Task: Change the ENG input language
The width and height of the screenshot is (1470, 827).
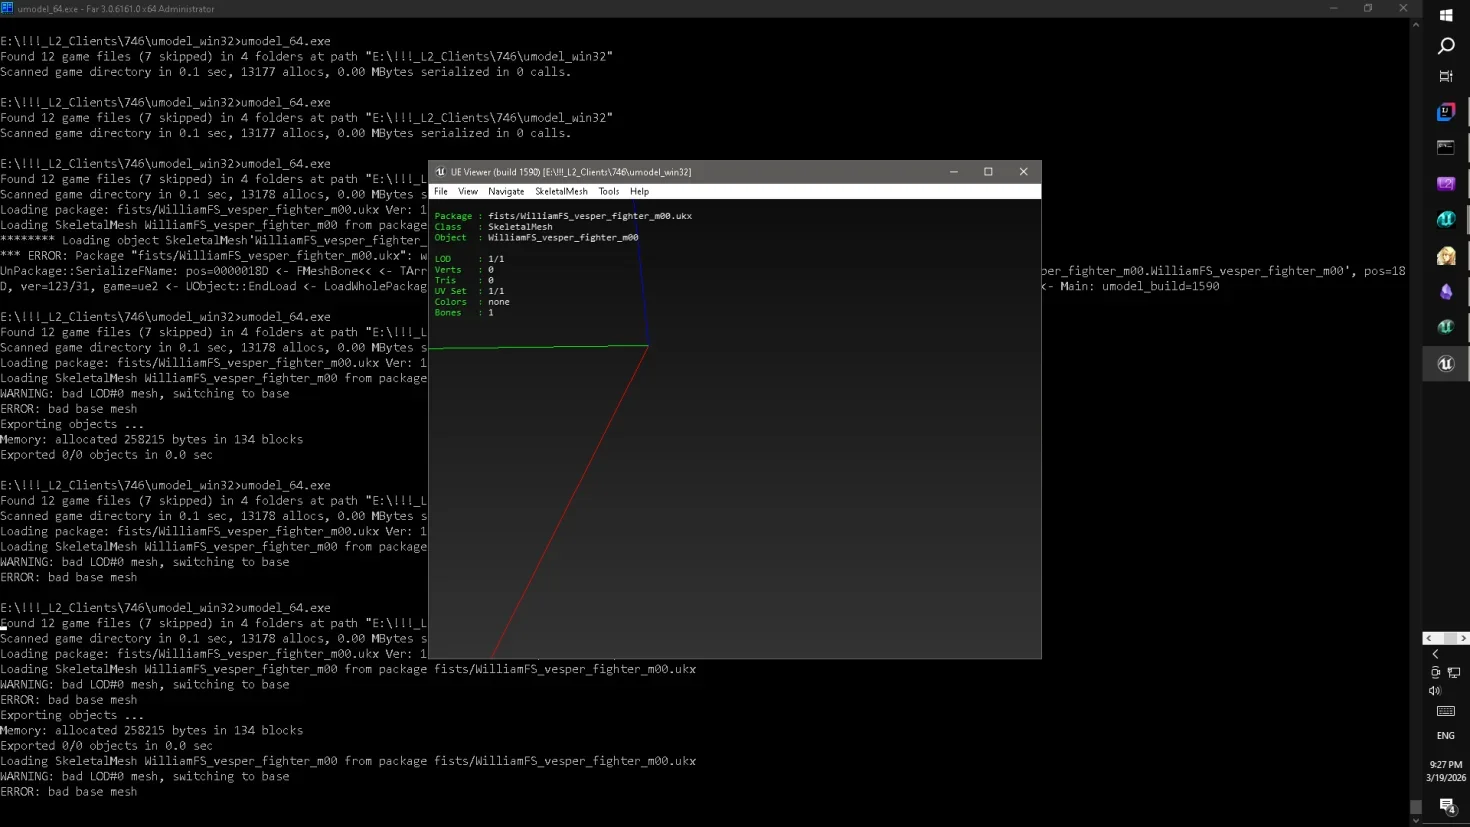Action: coord(1446,736)
